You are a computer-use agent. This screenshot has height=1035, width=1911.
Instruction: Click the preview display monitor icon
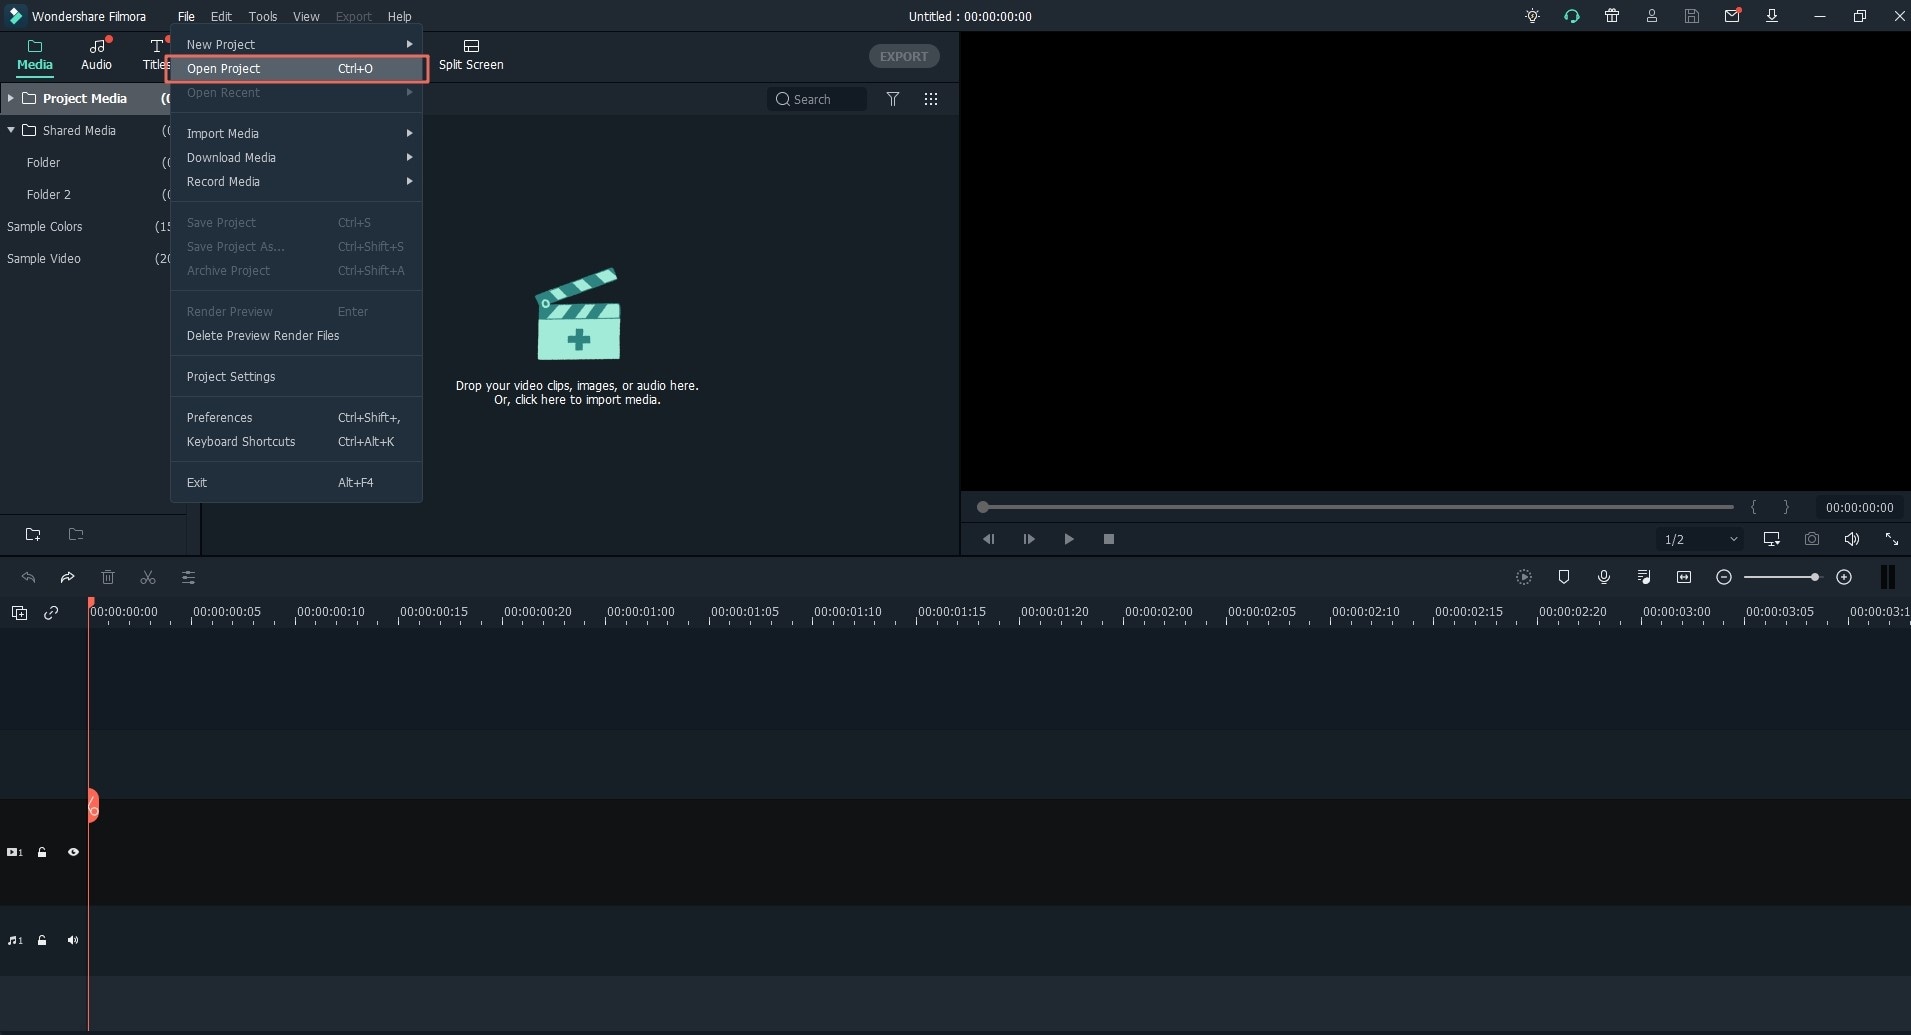(1772, 539)
